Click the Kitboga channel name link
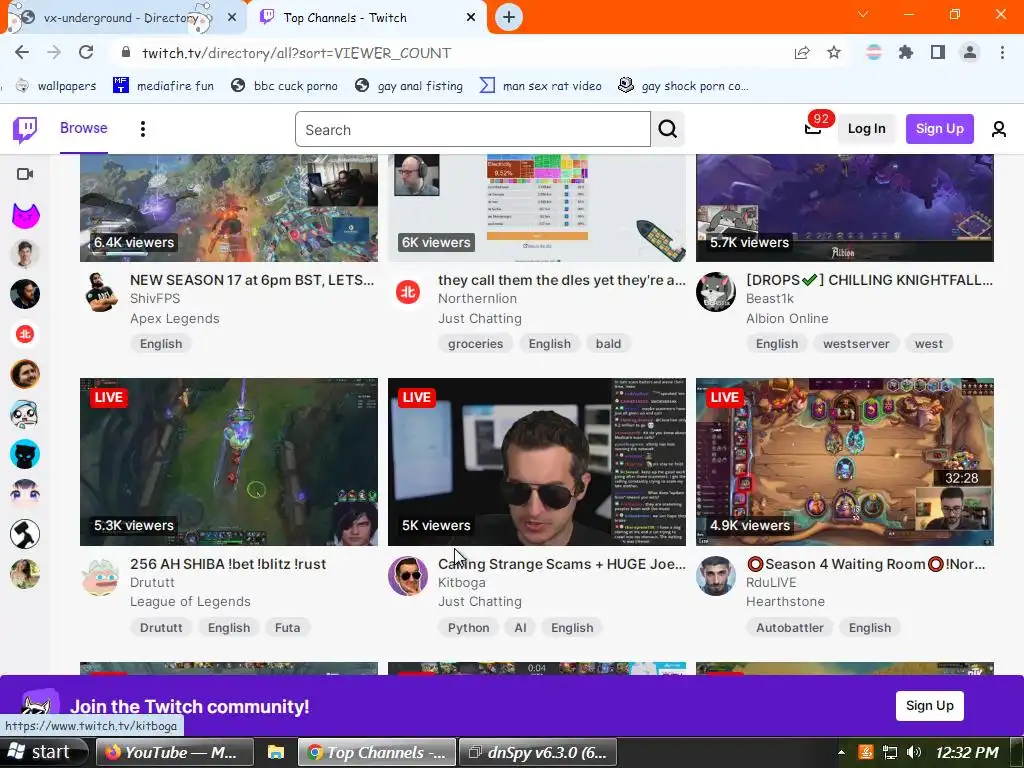This screenshot has height=768, width=1024. click(x=462, y=583)
